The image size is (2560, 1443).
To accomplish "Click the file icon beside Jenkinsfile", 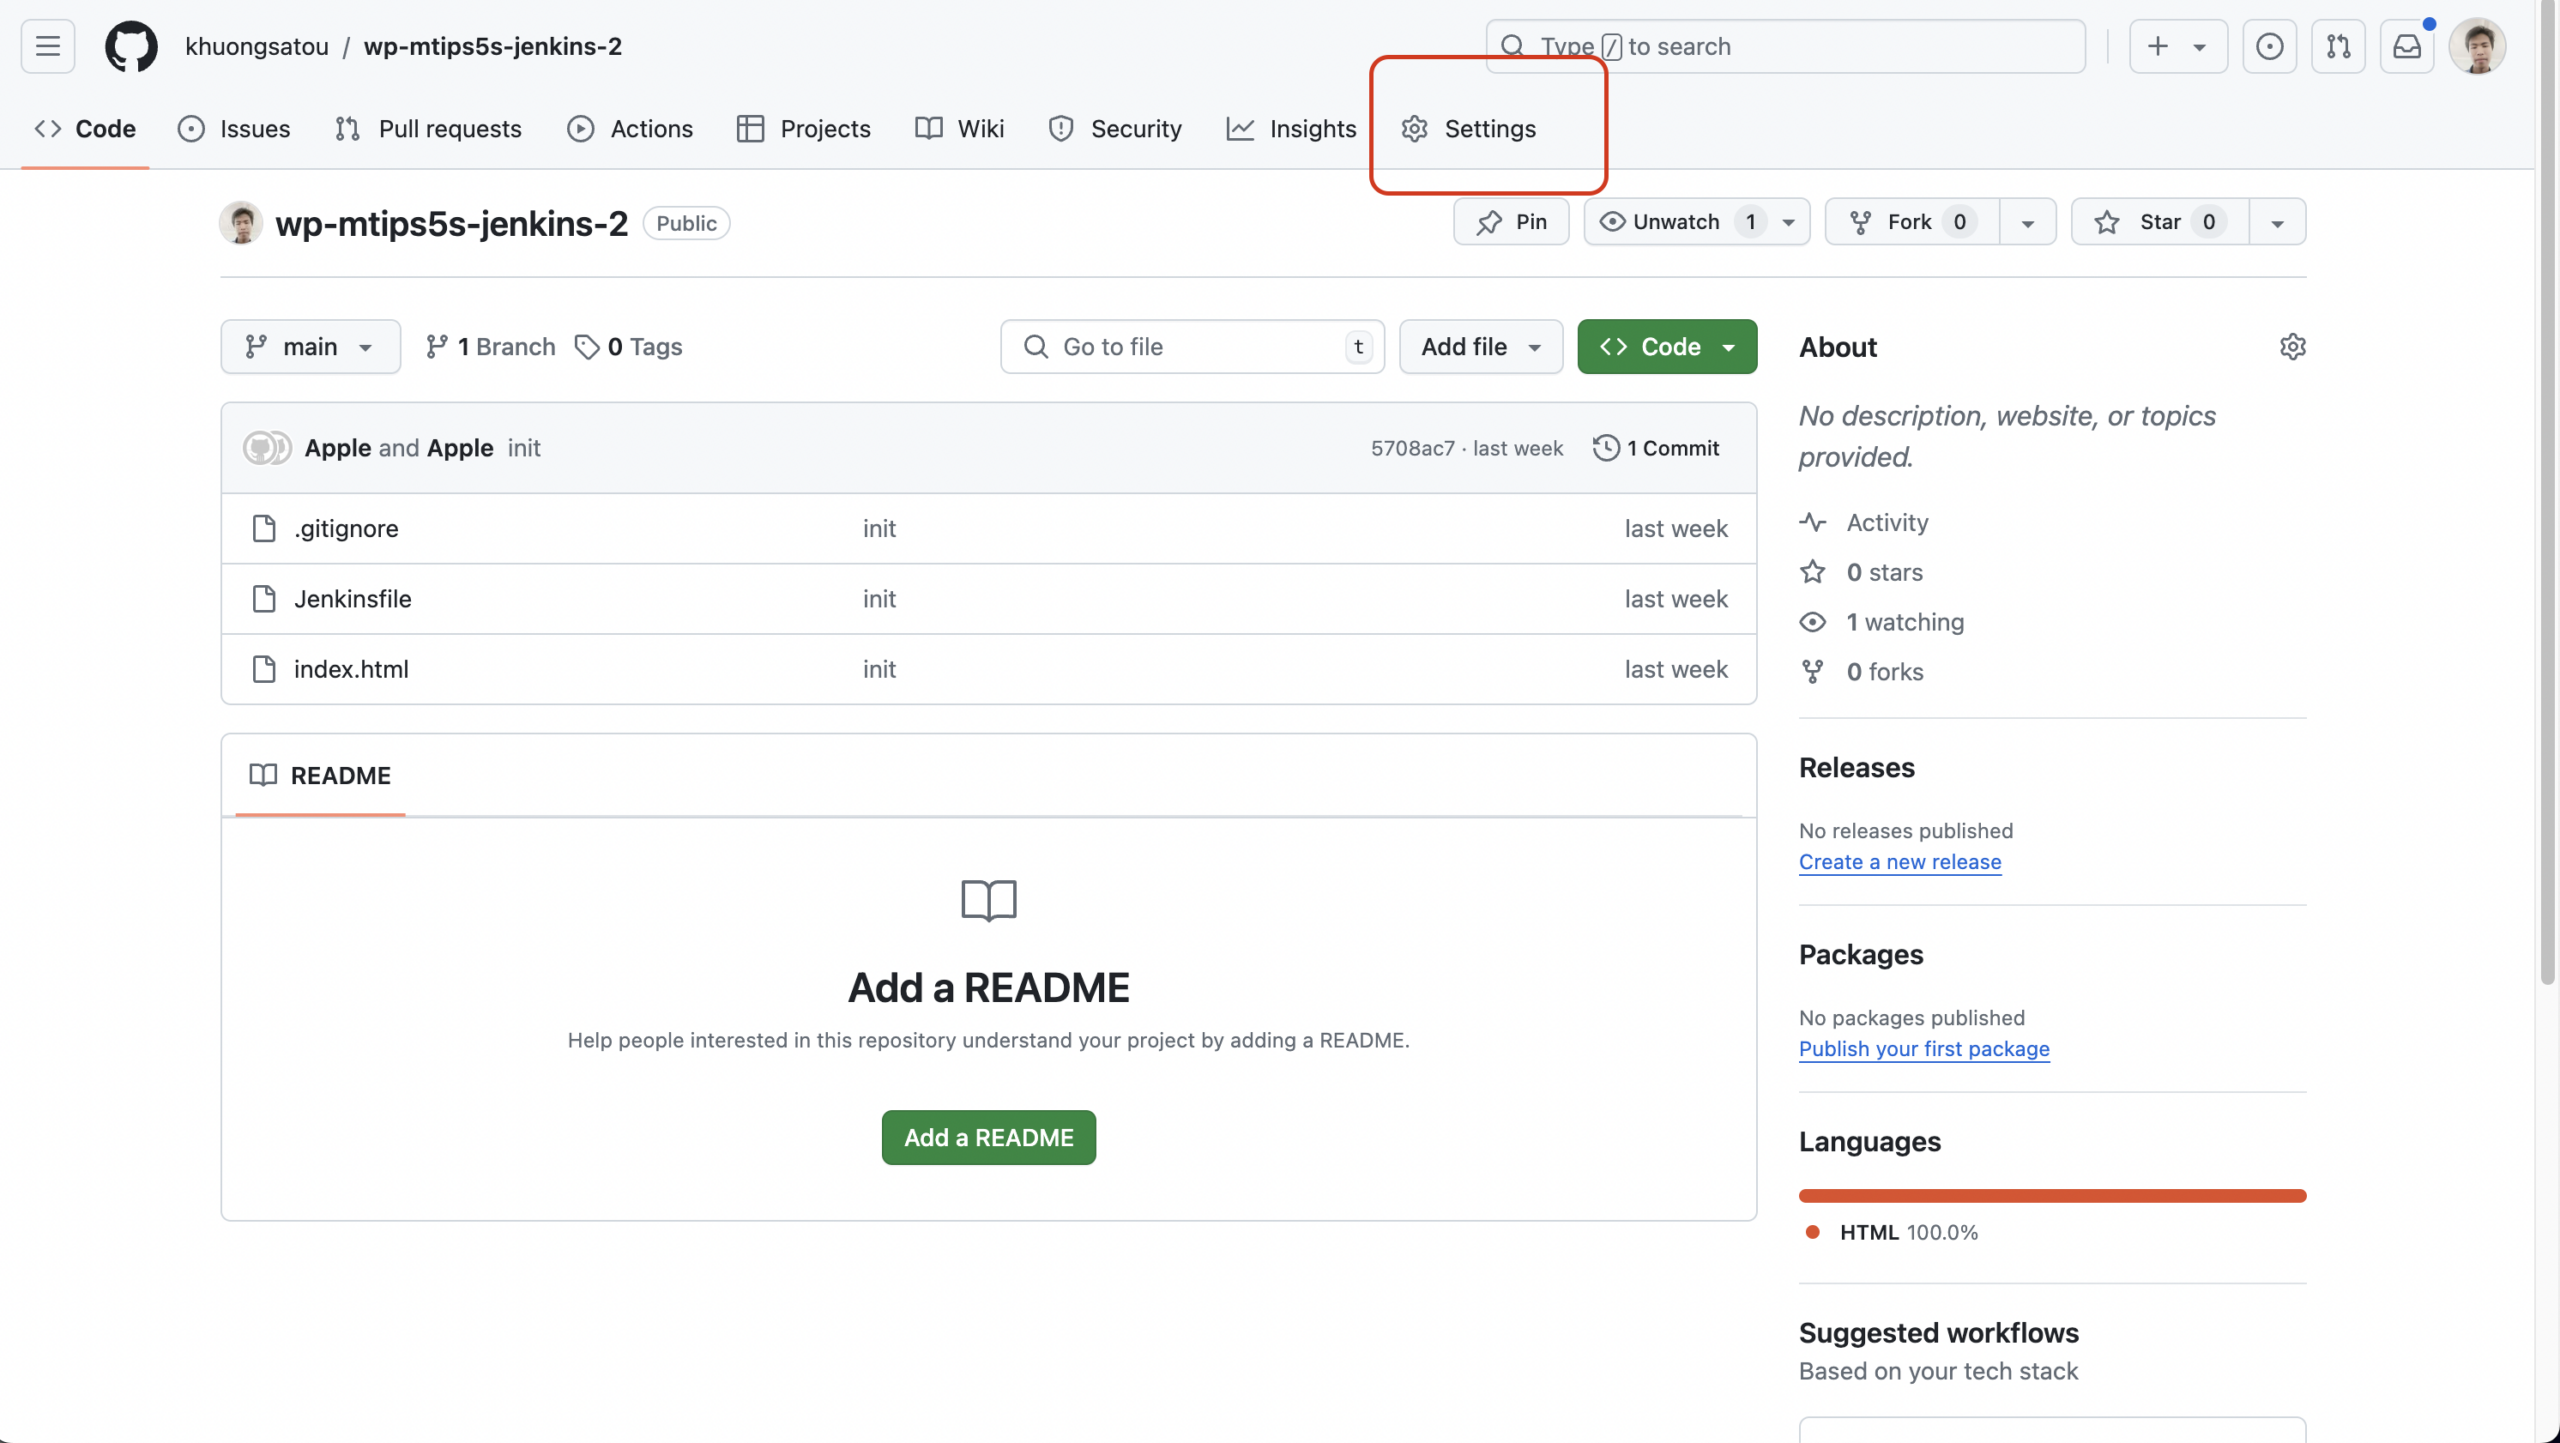I will click(264, 598).
